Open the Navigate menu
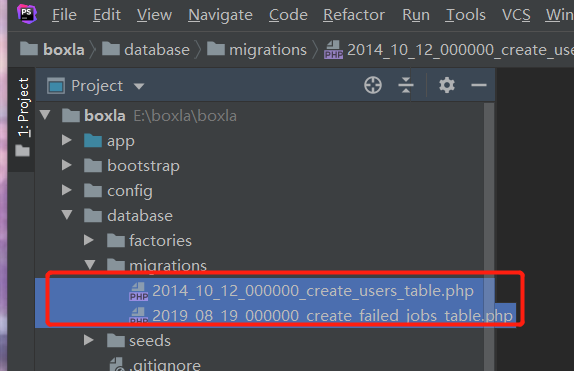 (x=220, y=15)
